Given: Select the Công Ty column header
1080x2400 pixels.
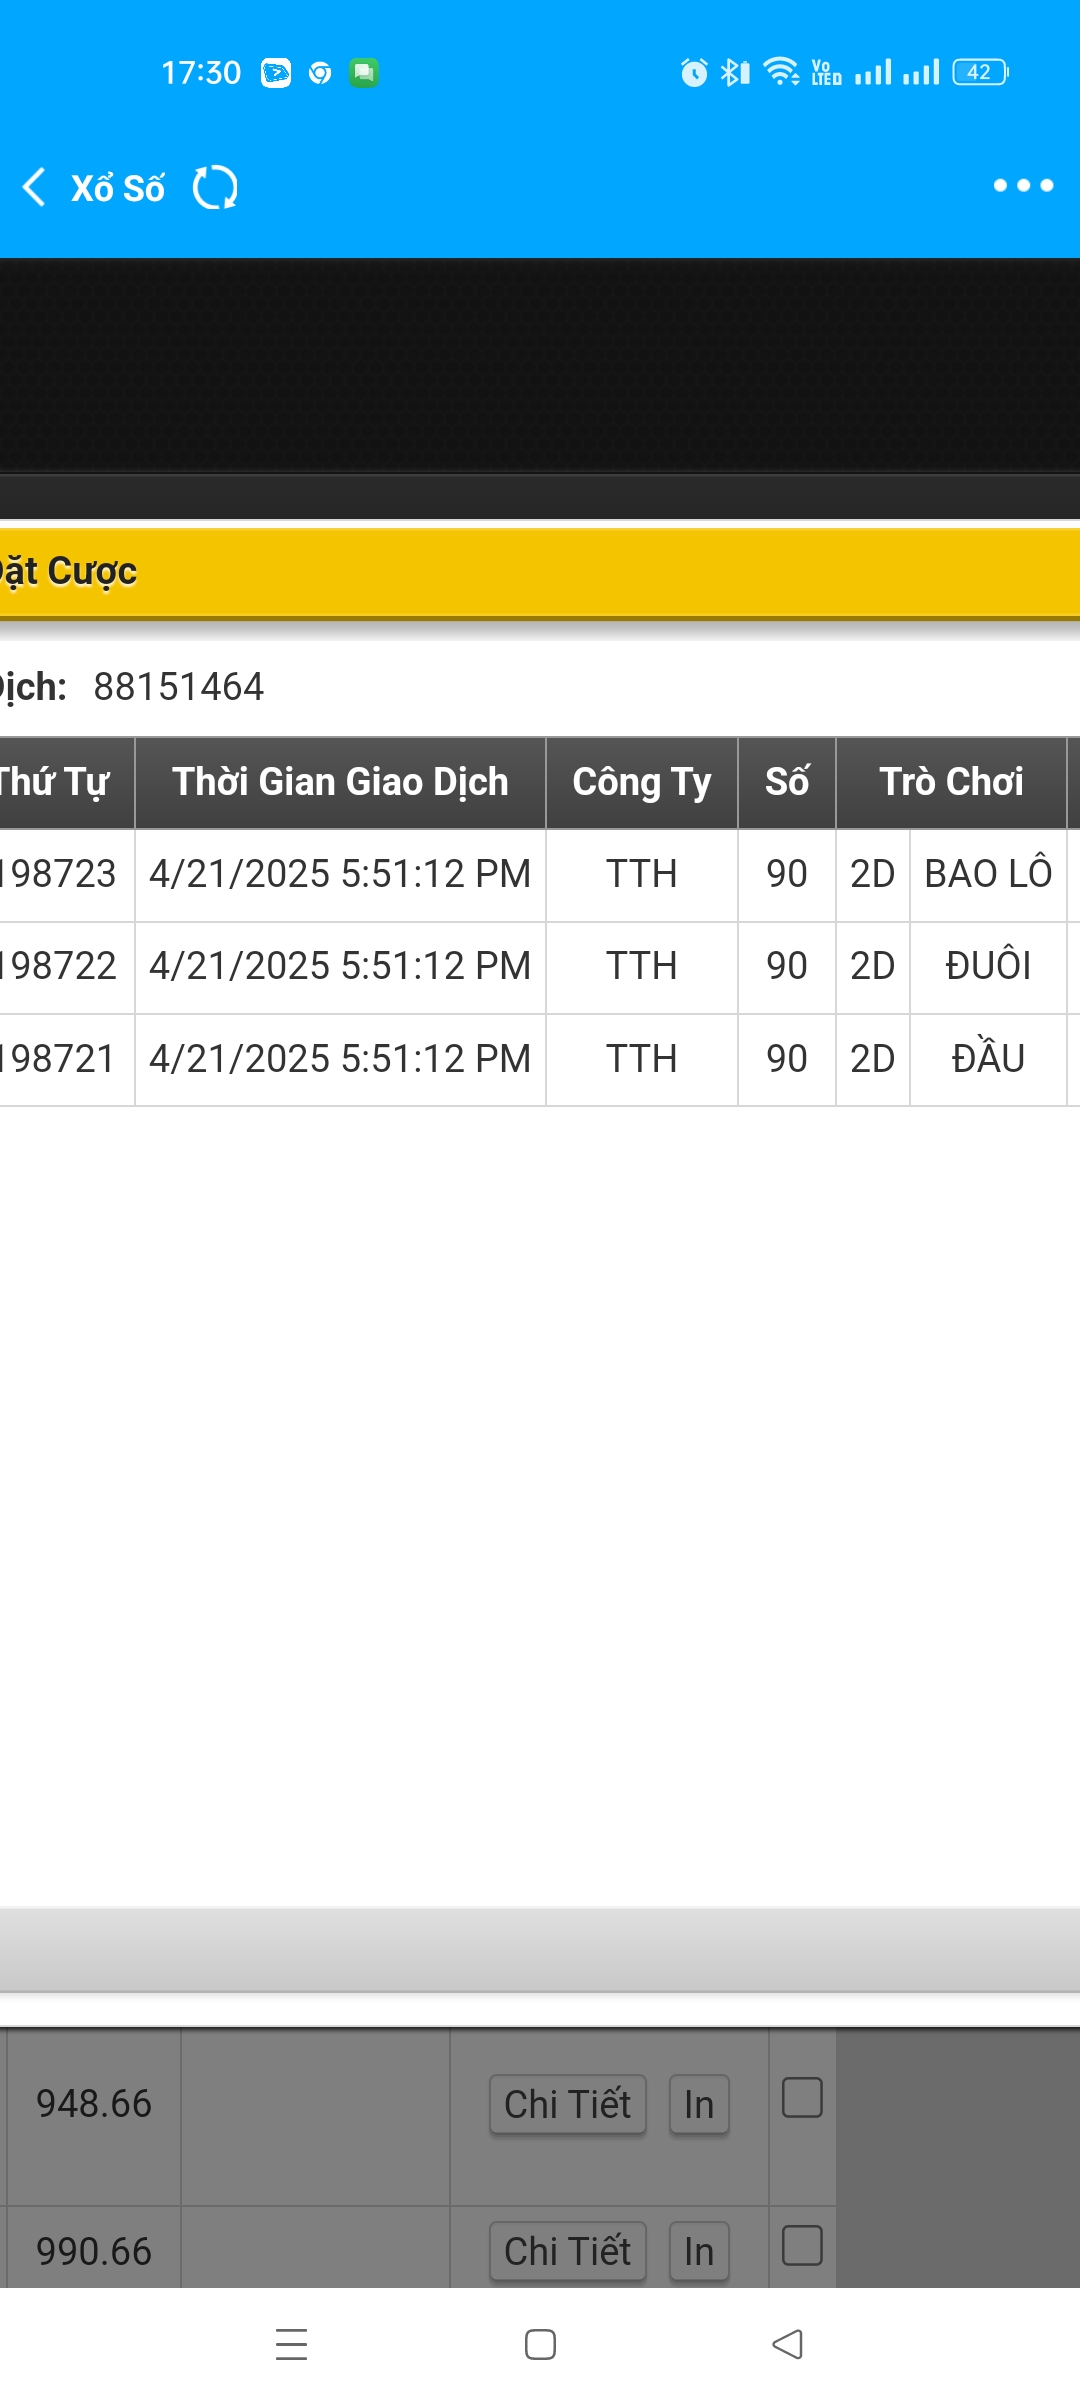Looking at the screenshot, I should (642, 783).
